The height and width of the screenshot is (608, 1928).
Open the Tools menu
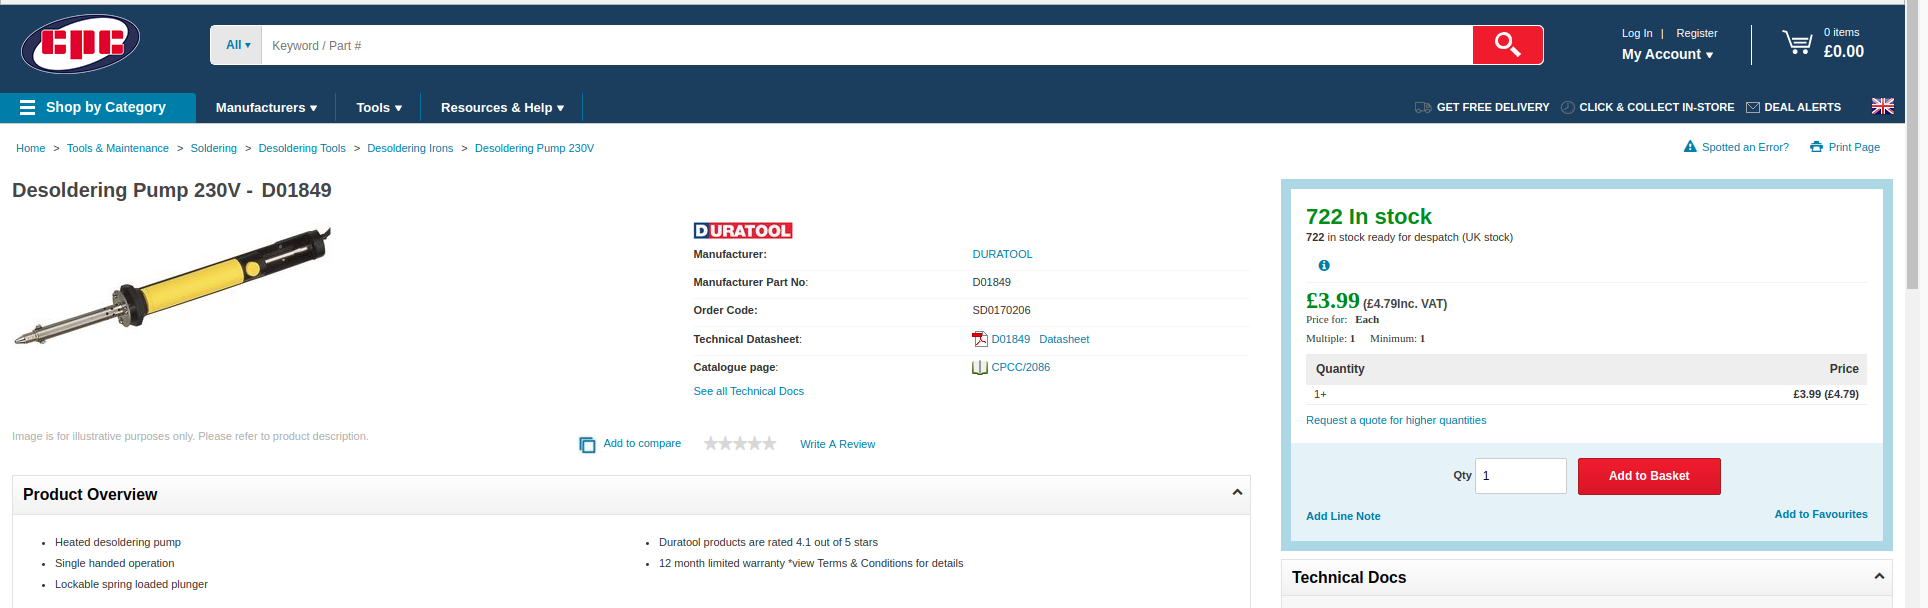pyautogui.click(x=379, y=107)
